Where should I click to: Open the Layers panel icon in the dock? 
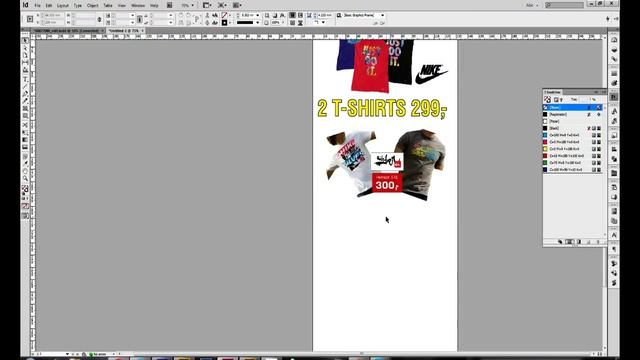click(614, 49)
